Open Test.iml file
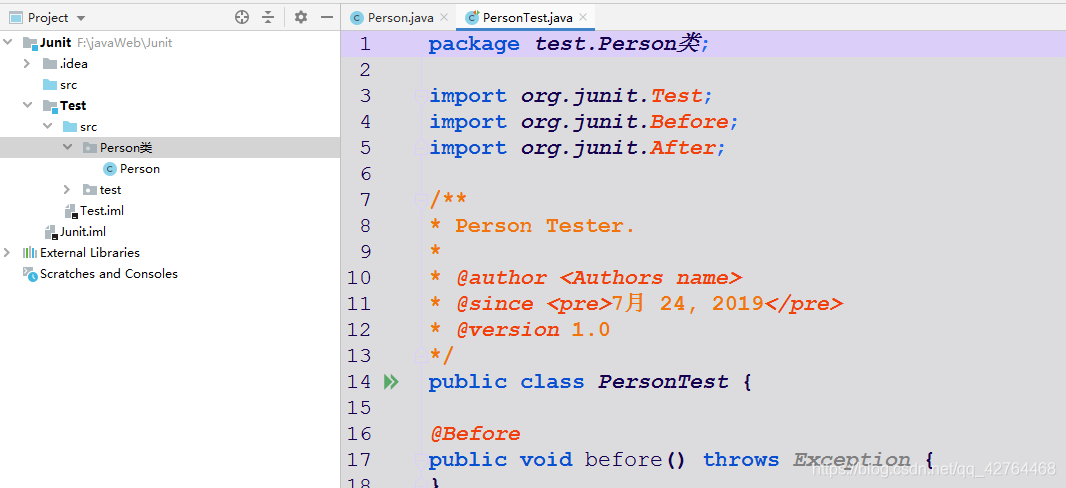The height and width of the screenshot is (488, 1066). tap(102, 211)
